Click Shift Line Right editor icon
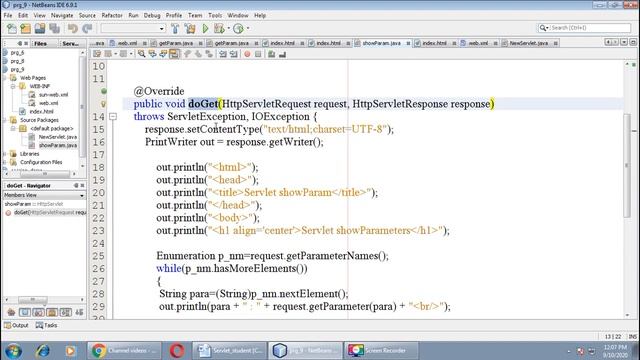Image resolution: width=640 pixels, height=360 pixels. [233, 54]
